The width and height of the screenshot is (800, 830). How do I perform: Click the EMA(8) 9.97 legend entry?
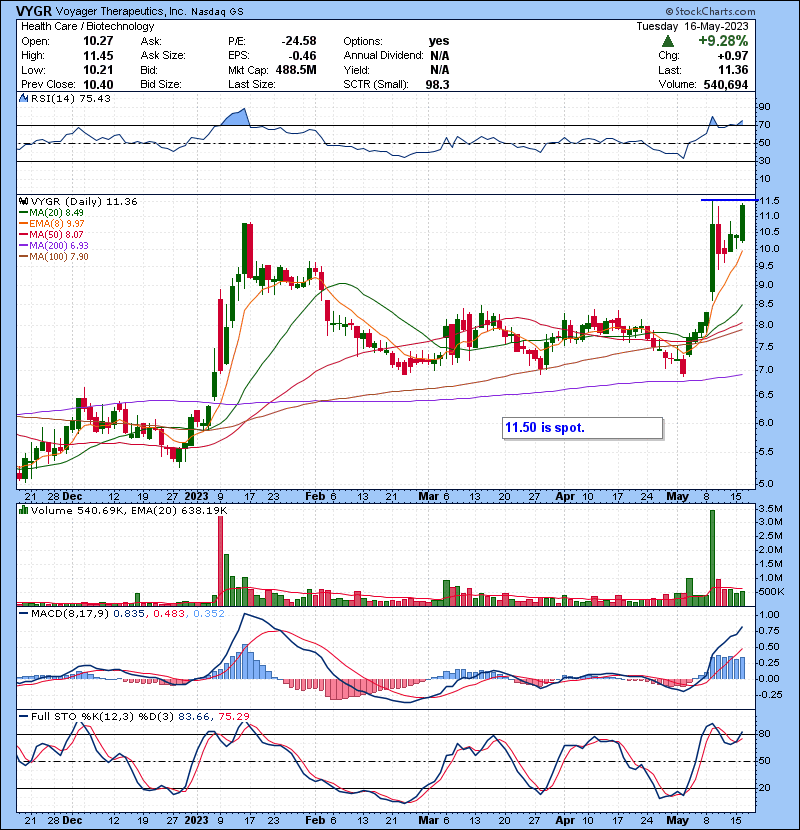[51, 224]
